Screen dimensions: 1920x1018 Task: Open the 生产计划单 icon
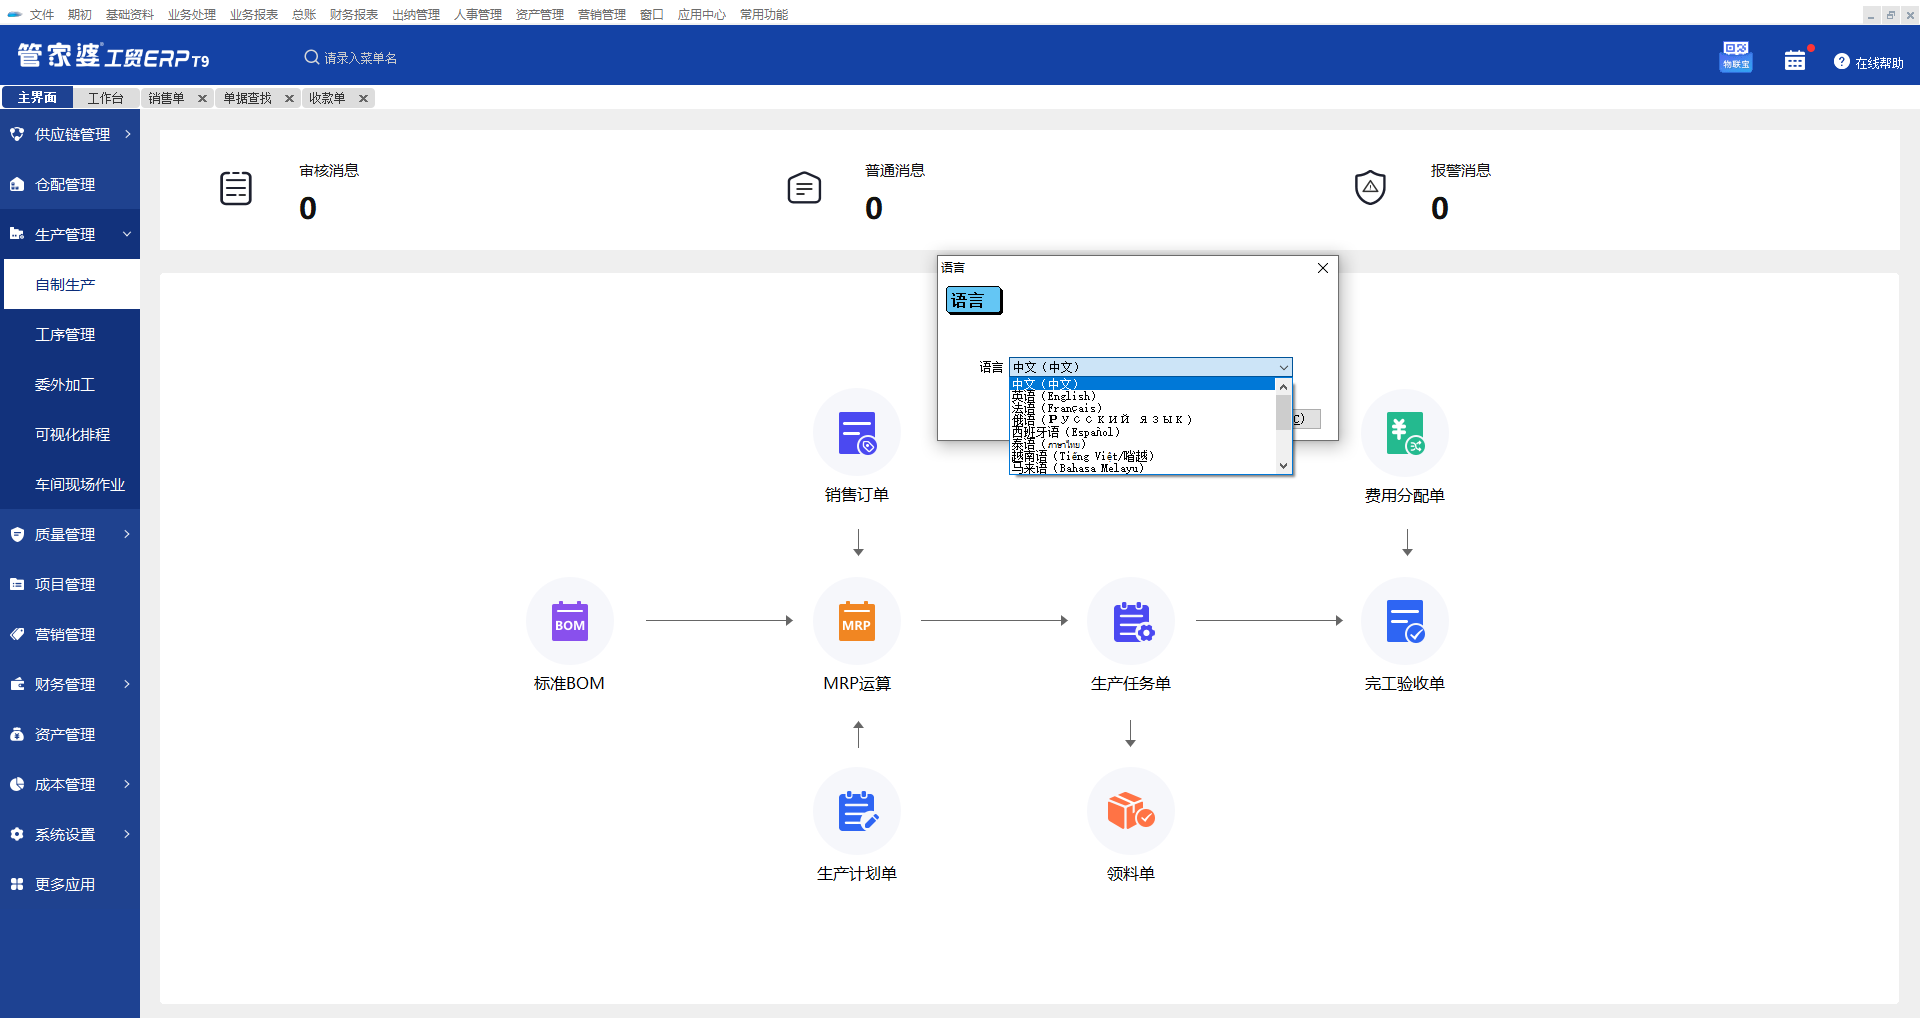tap(857, 811)
